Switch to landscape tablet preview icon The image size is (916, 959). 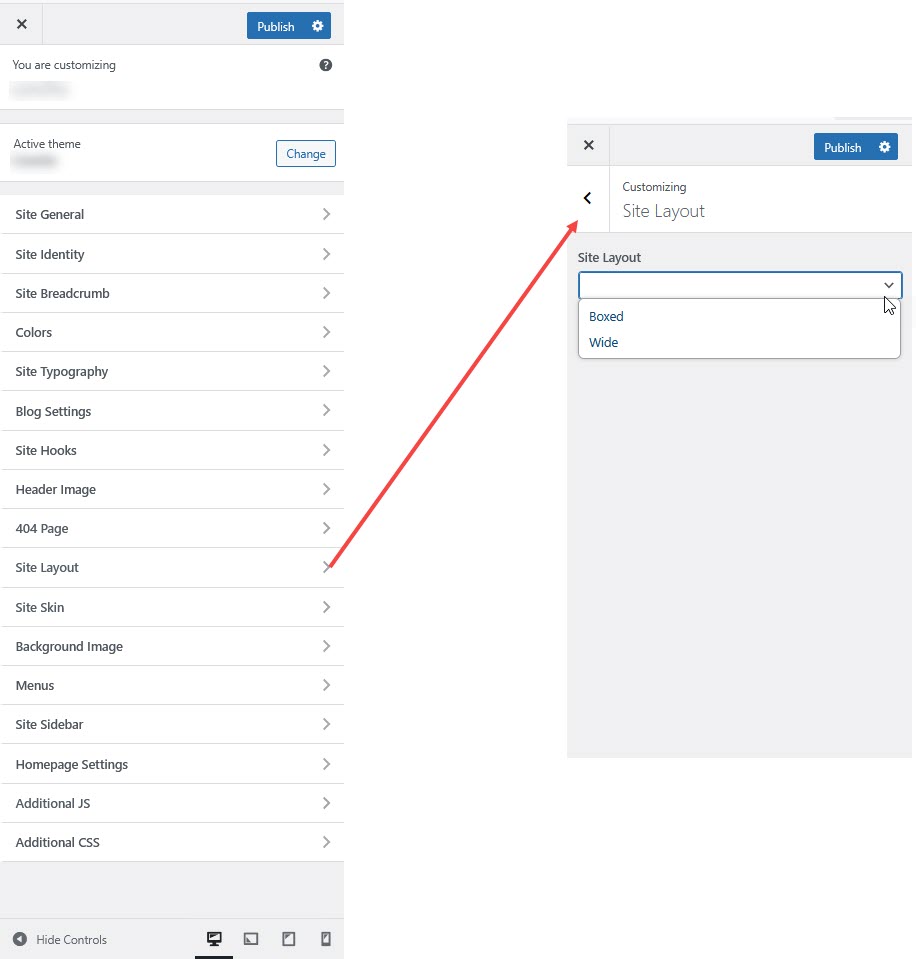coord(251,939)
